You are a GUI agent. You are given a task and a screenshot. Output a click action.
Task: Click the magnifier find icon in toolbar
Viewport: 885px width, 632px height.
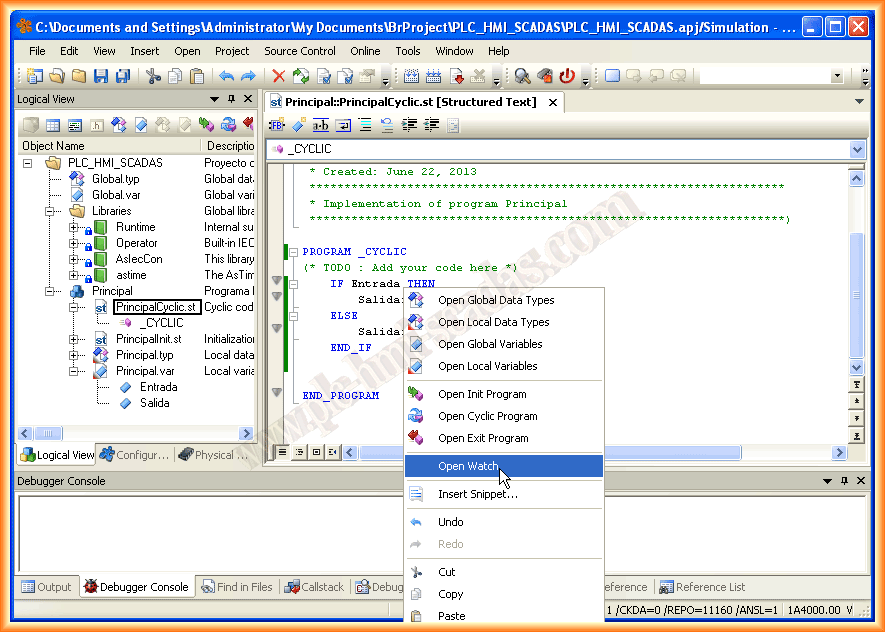[522, 76]
